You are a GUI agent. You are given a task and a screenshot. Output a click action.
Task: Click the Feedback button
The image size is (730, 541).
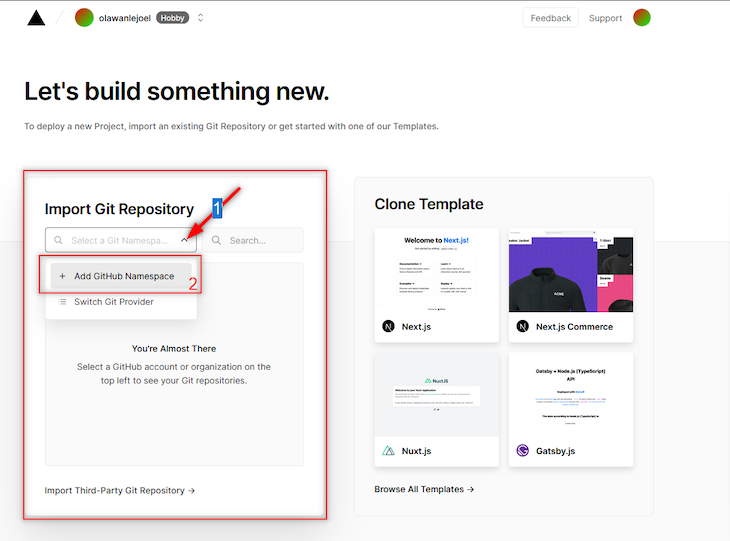[550, 18]
